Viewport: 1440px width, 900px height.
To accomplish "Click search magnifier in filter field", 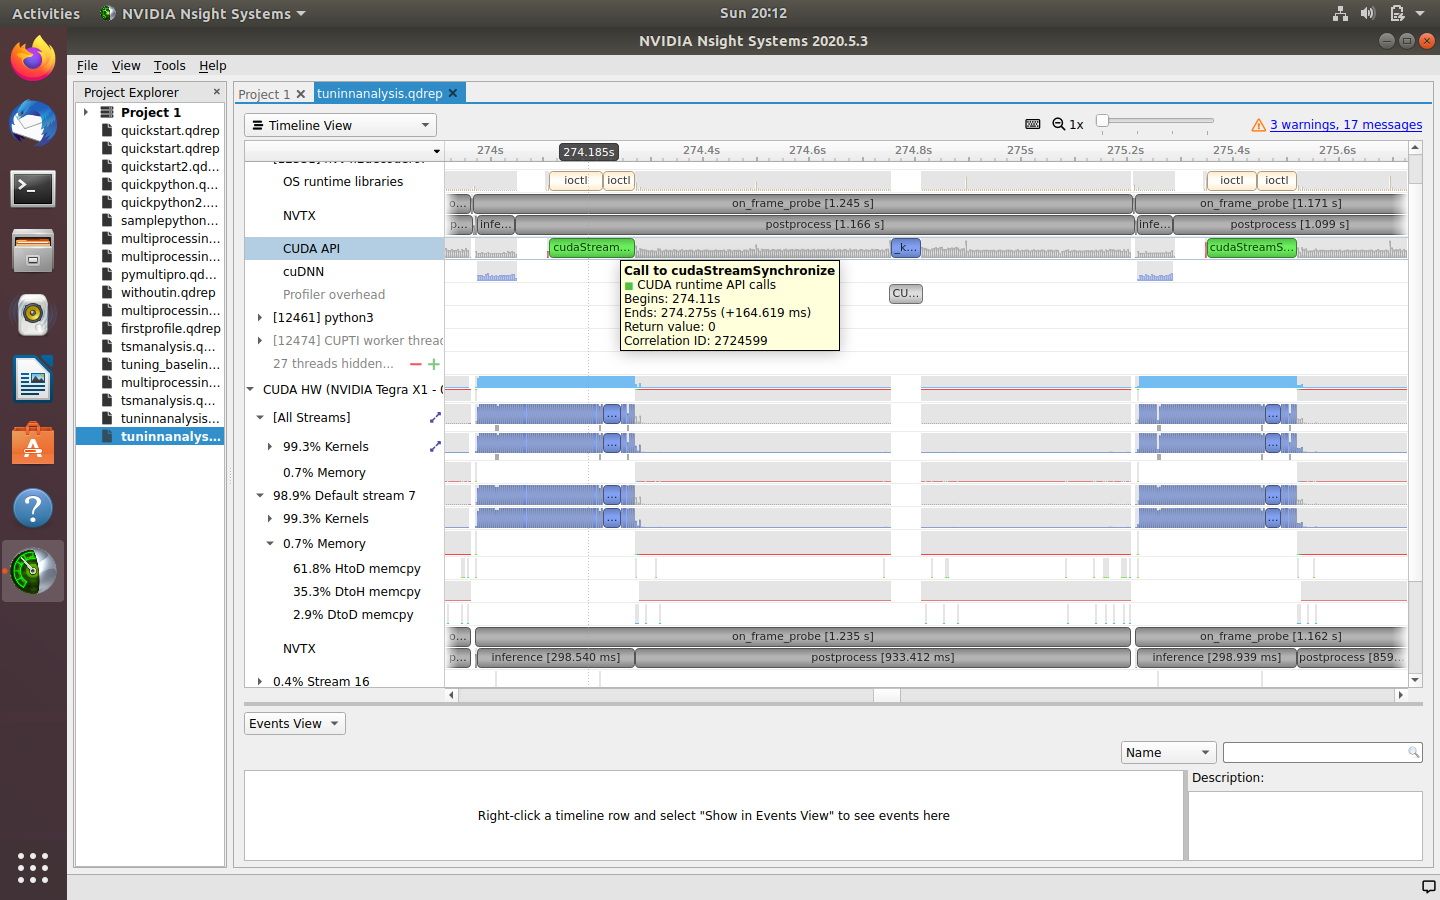I will 1413,752.
